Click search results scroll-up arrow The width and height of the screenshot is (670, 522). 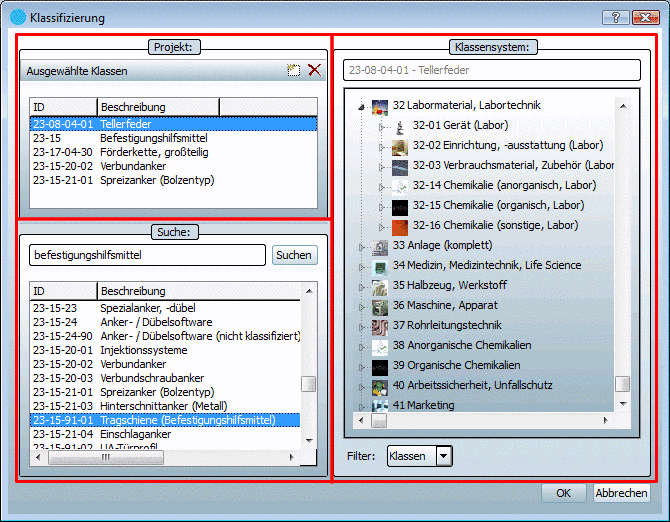pos(309,291)
